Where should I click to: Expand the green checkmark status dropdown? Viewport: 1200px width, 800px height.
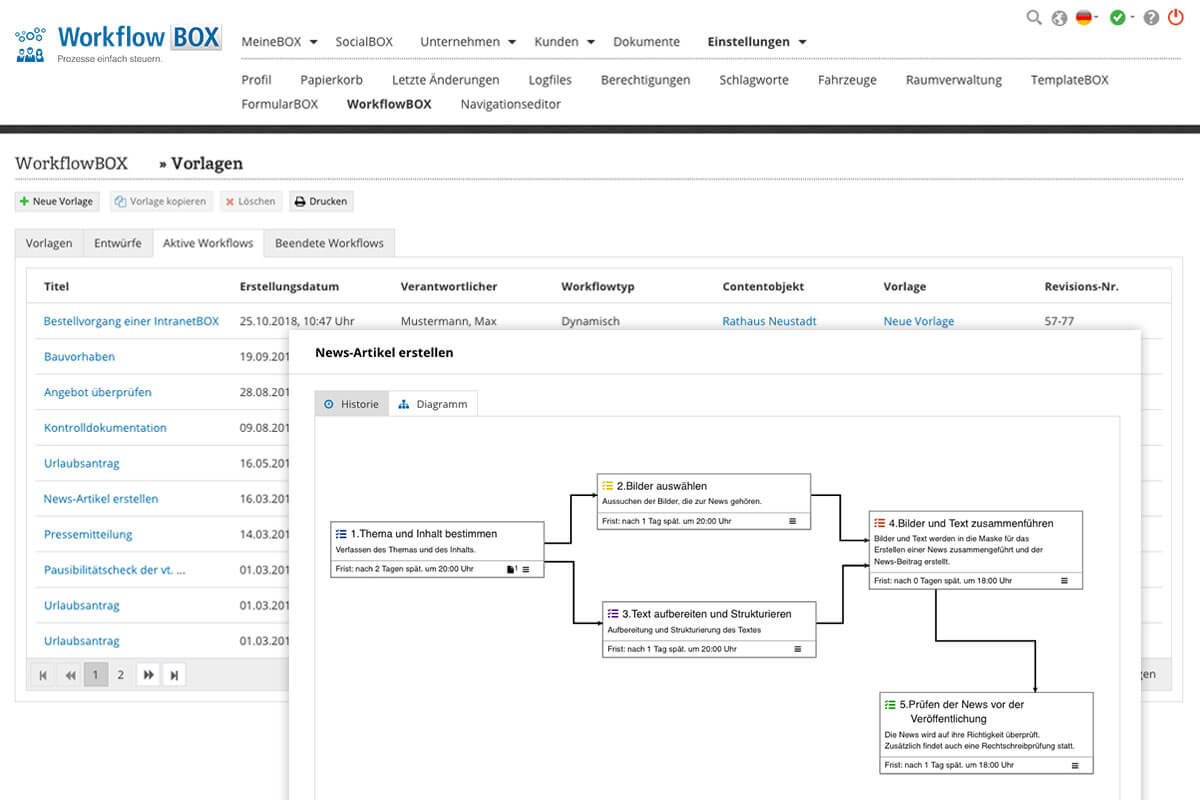coord(1122,18)
